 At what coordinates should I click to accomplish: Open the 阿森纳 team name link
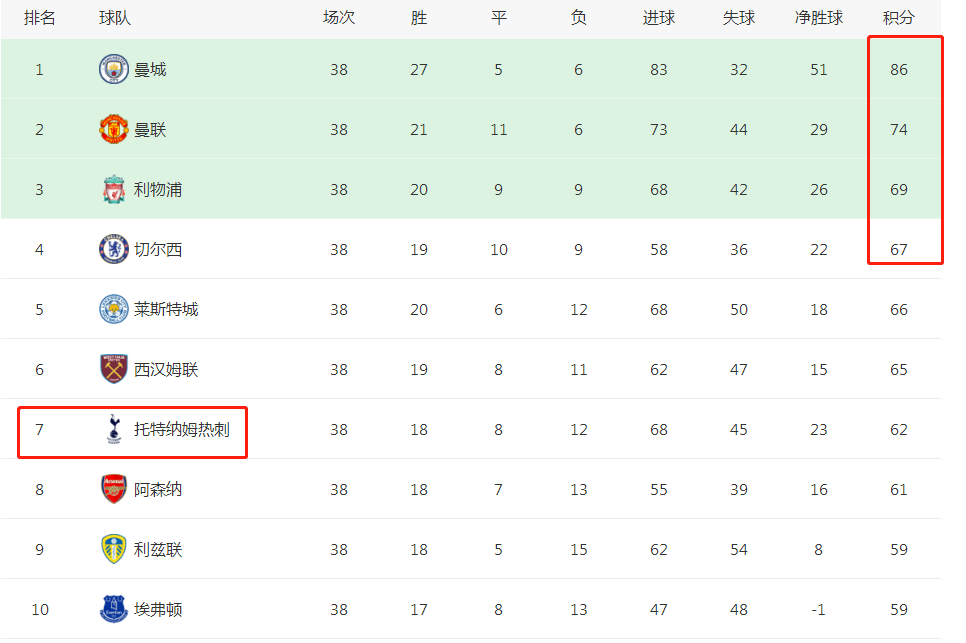coord(158,490)
